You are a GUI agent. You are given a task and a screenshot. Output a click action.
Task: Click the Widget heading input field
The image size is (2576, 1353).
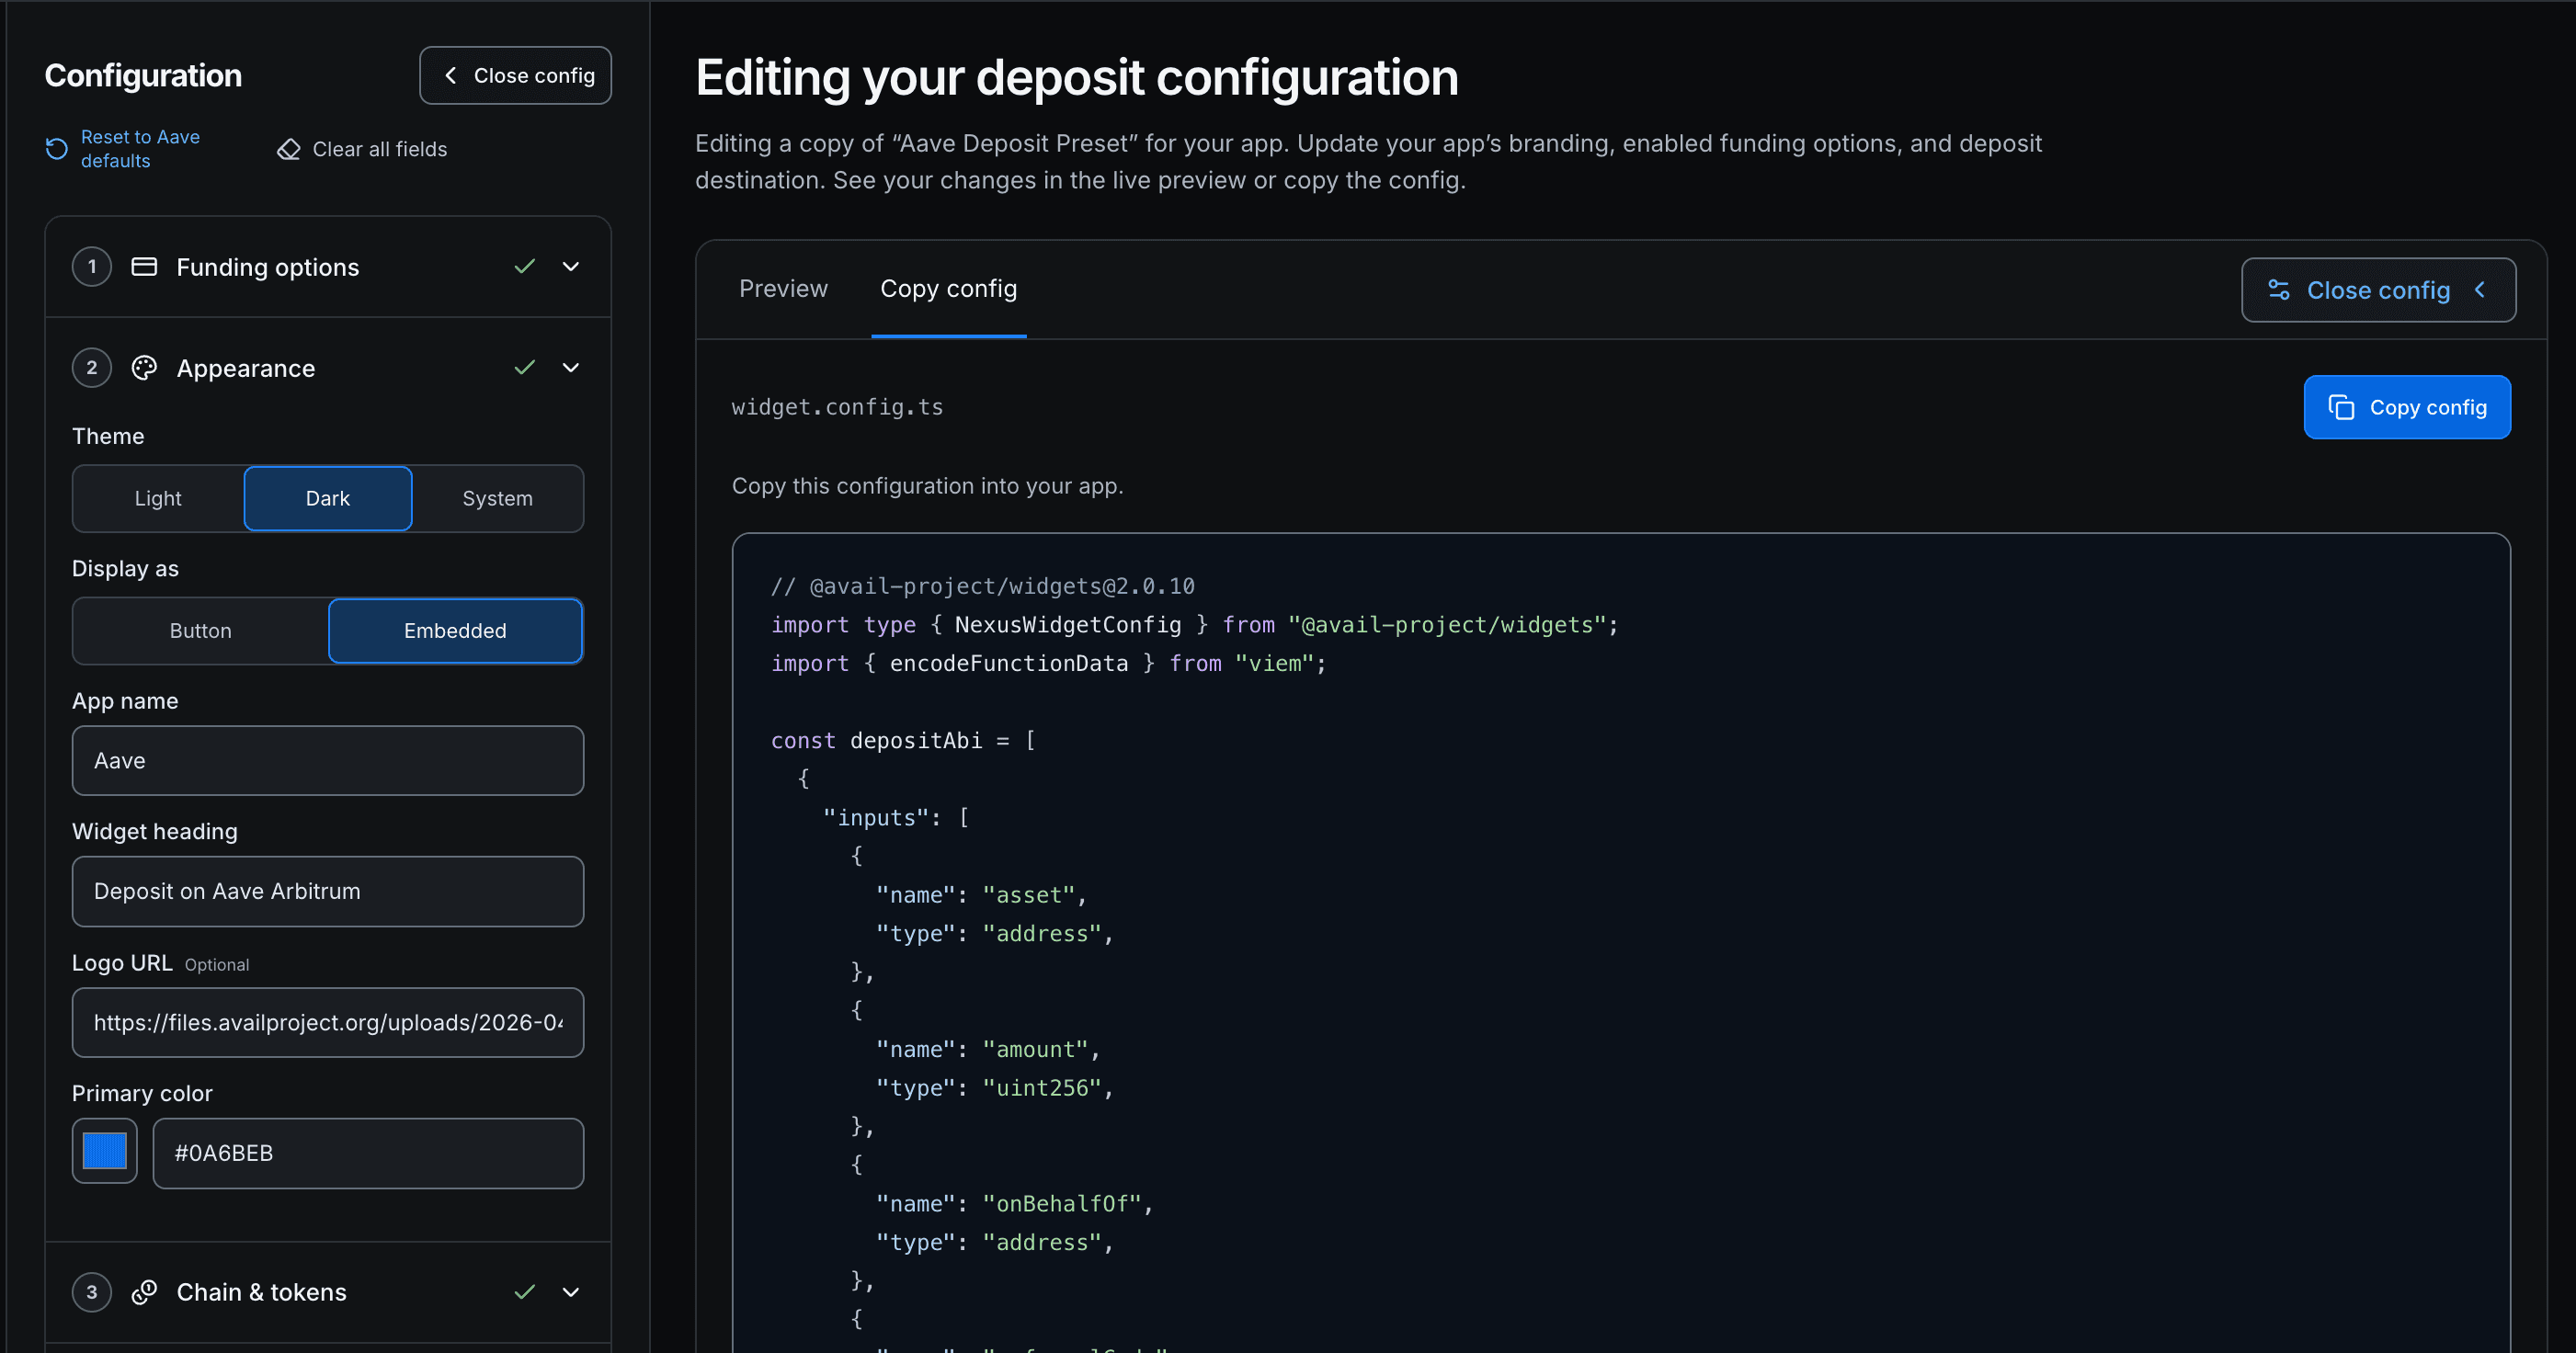point(328,891)
